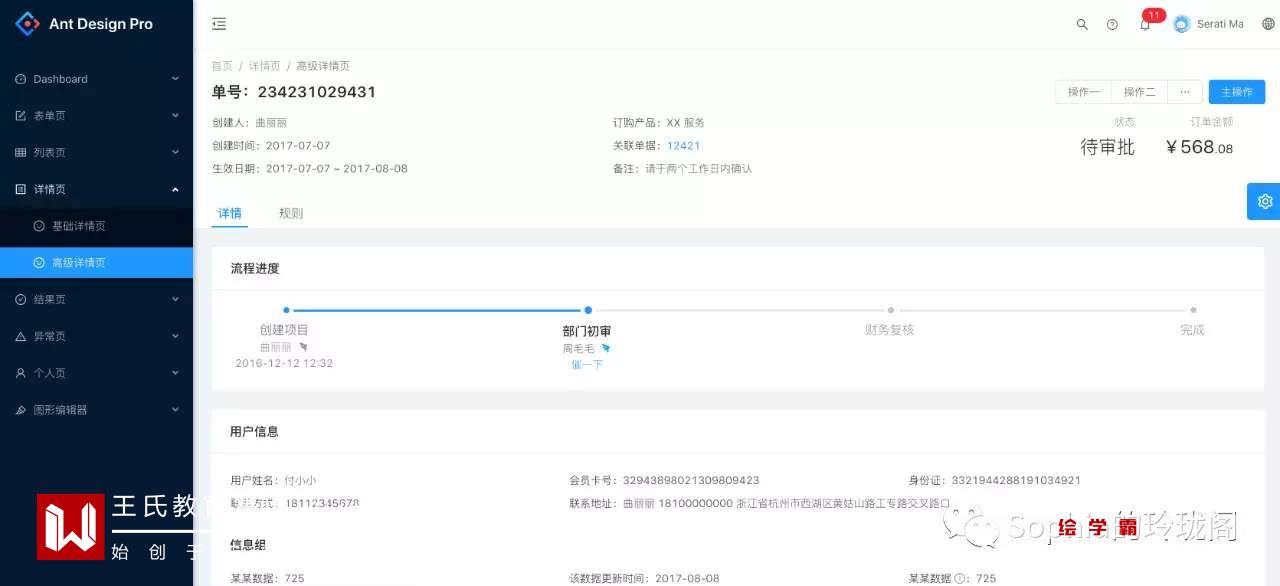Click the DingTalk icon next to 周毛毛
This screenshot has height=586, width=1280.
click(x=605, y=348)
